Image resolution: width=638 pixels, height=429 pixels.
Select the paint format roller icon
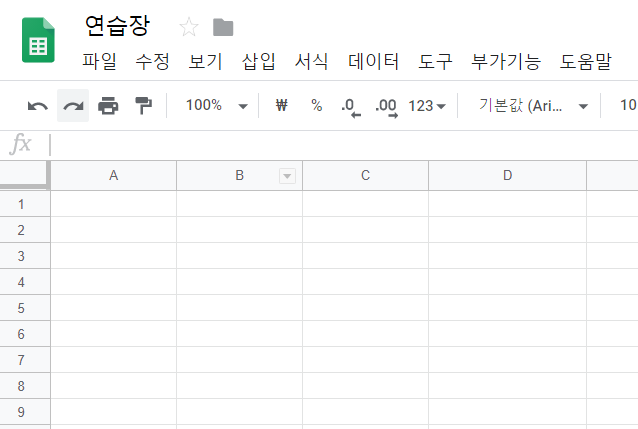pyautogui.click(x=143, y=106)
